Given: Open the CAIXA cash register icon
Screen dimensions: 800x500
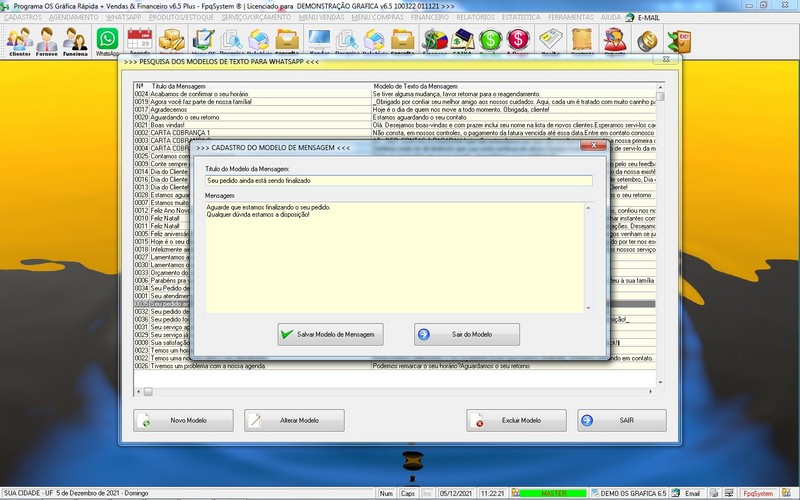Looking at the screenshot, I should pos(463,41).
